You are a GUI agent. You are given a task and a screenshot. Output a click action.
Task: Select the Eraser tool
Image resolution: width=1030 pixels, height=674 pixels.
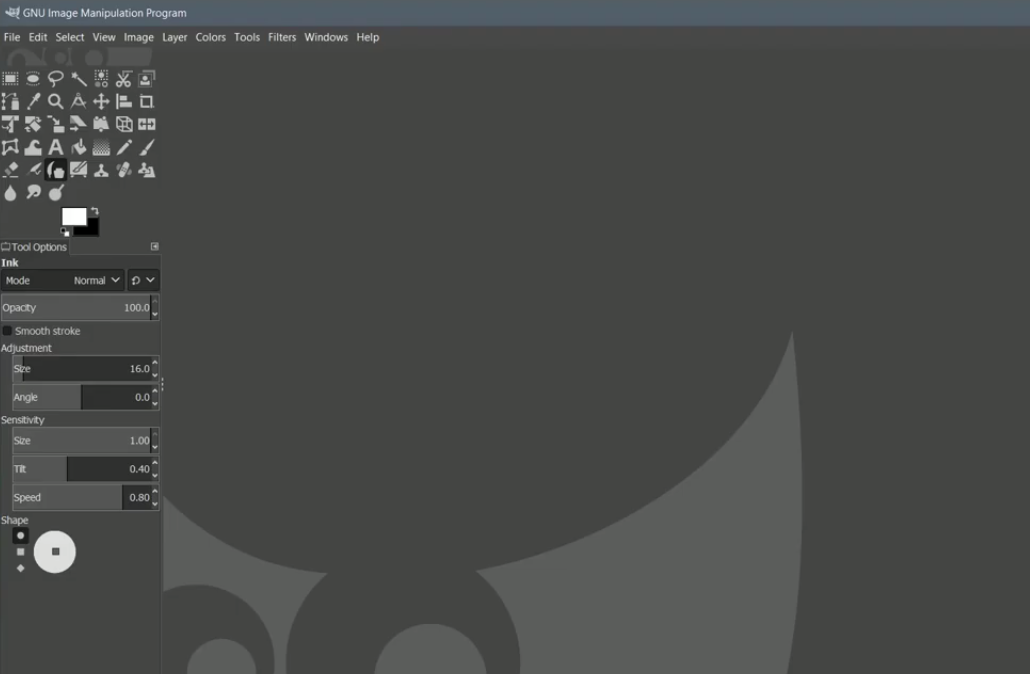coord(10,169)
